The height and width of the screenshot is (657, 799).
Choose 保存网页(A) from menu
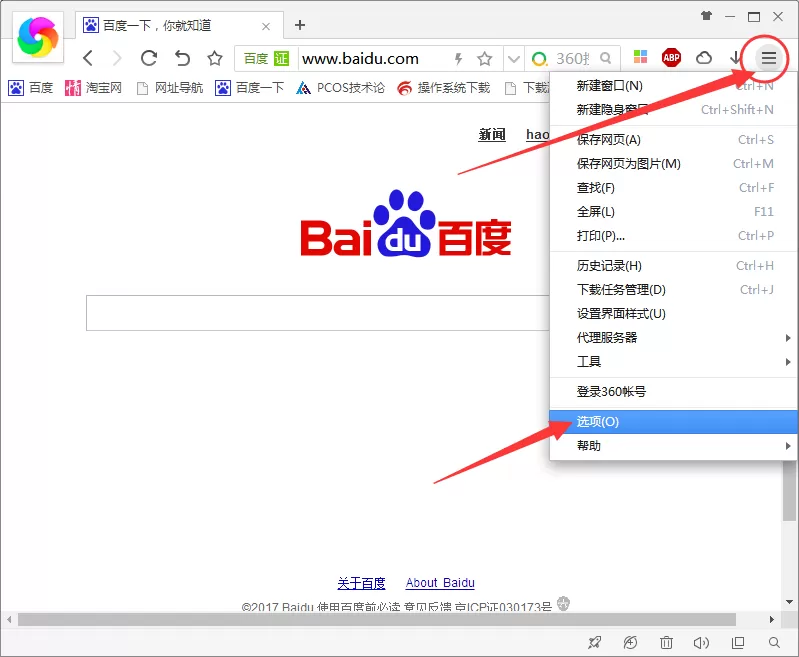(674, 140)
